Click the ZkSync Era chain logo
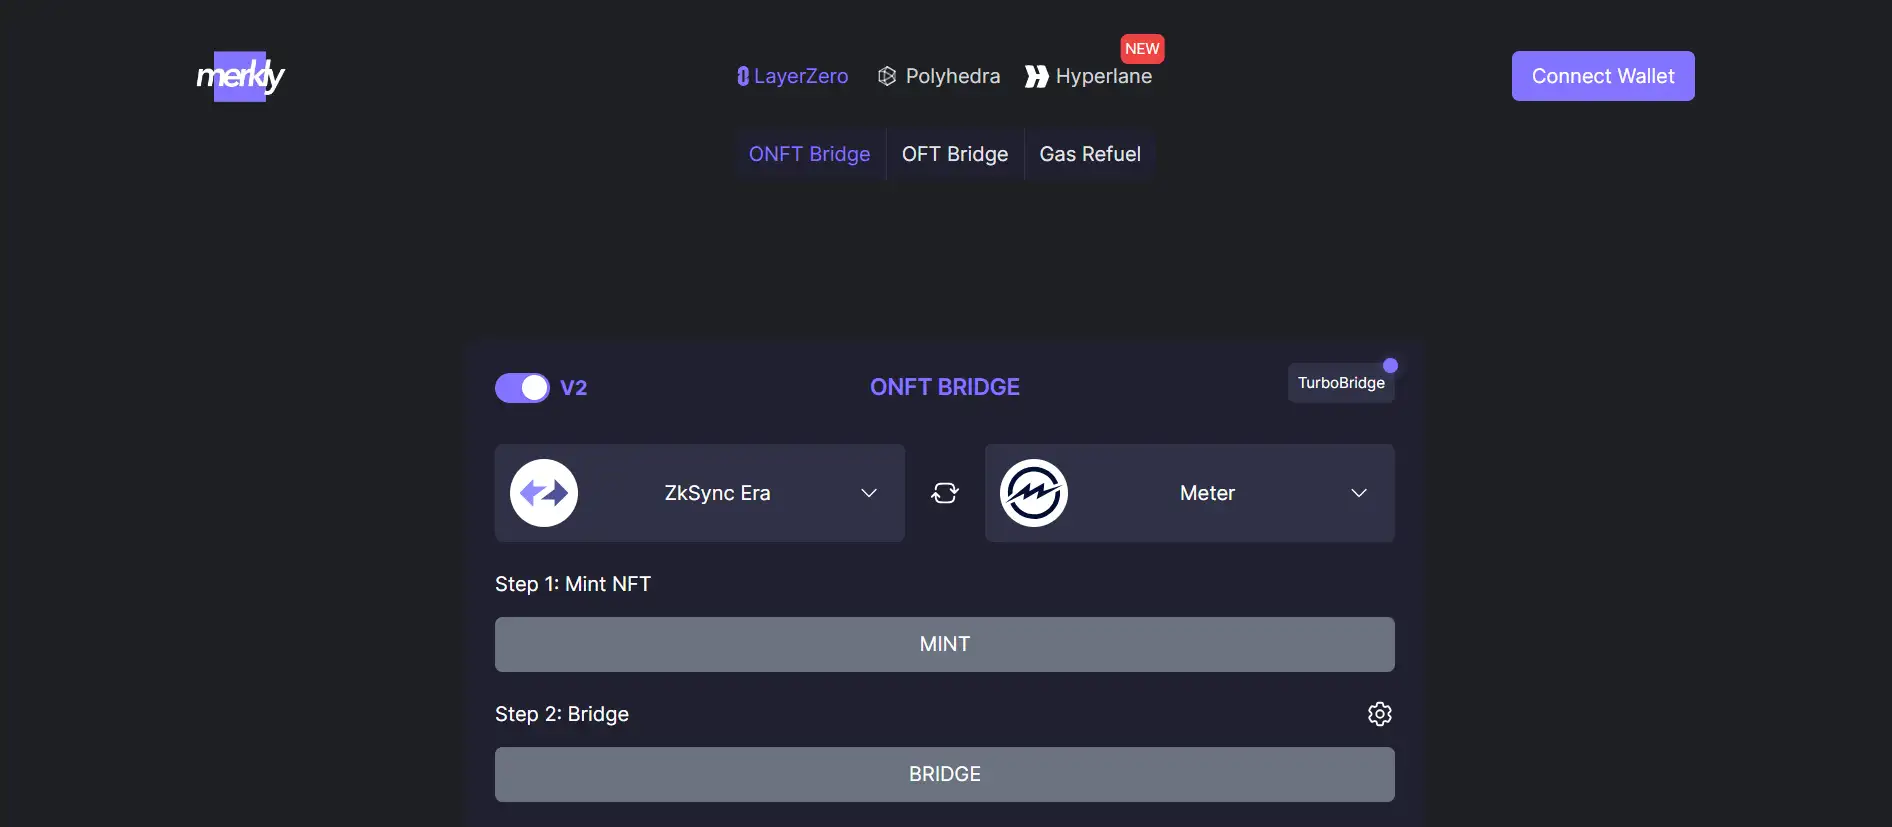1892x827 pixels. 544,493
